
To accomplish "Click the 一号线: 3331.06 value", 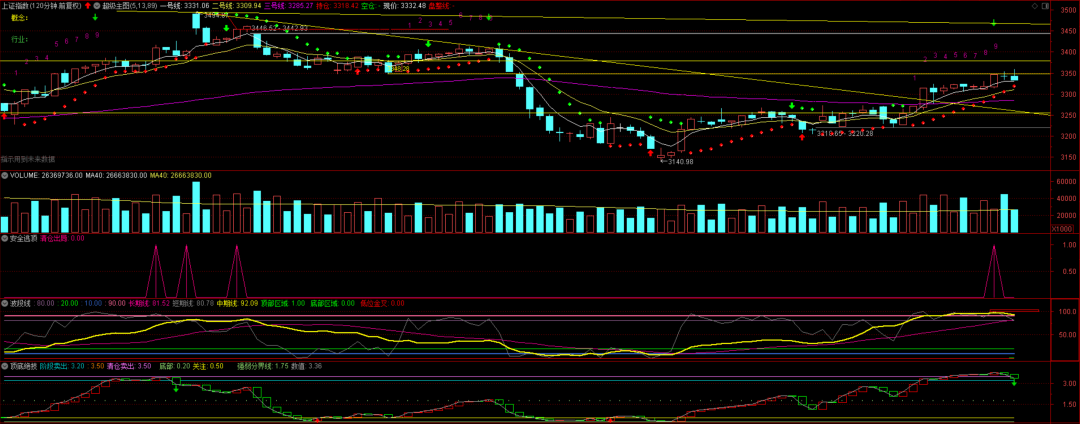I will pos(185,6).
